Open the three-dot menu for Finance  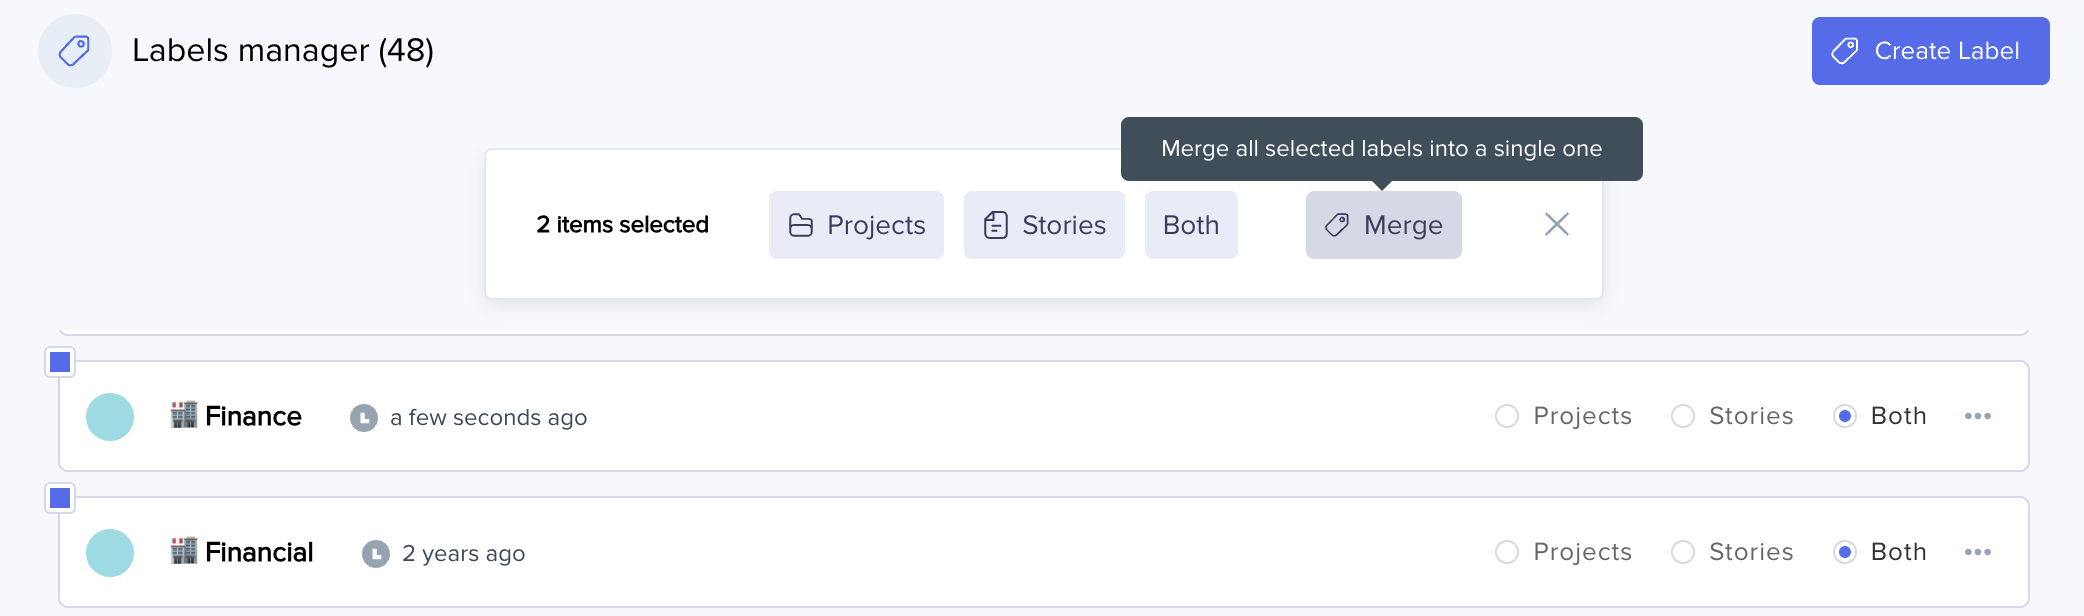(1980, 416)
